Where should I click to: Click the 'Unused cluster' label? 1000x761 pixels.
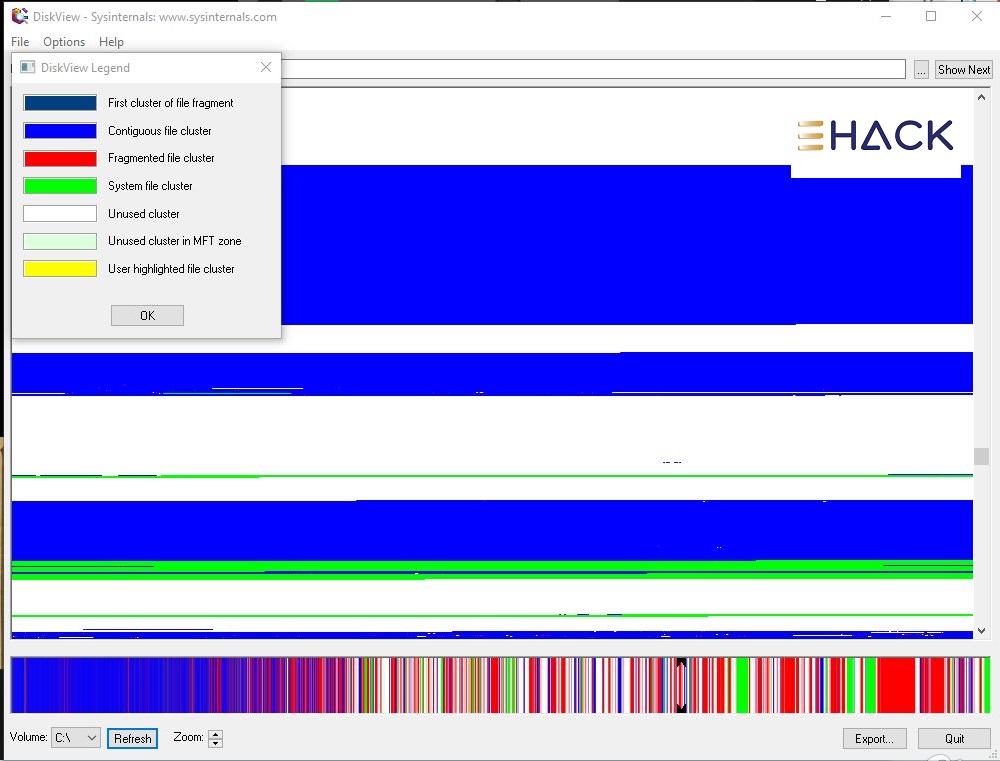tap(143, 214)
